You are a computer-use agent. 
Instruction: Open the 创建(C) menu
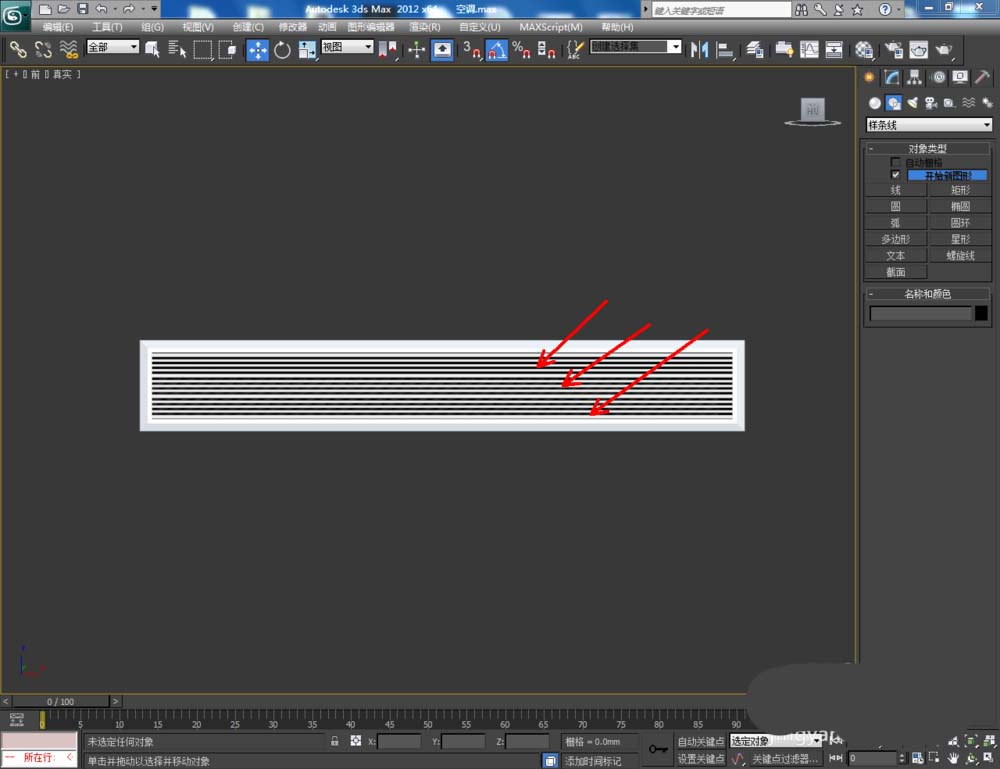pos(248,27)
